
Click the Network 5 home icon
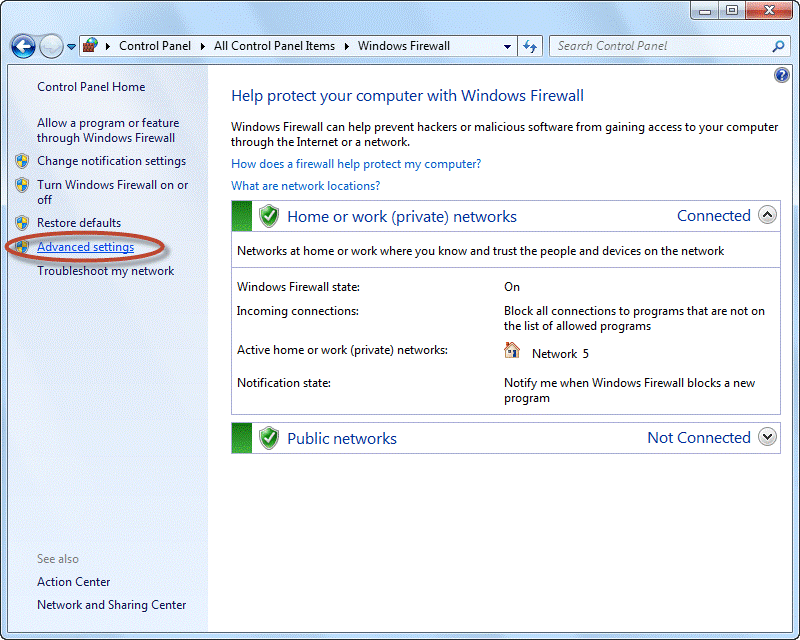click(x=512, y=351)
